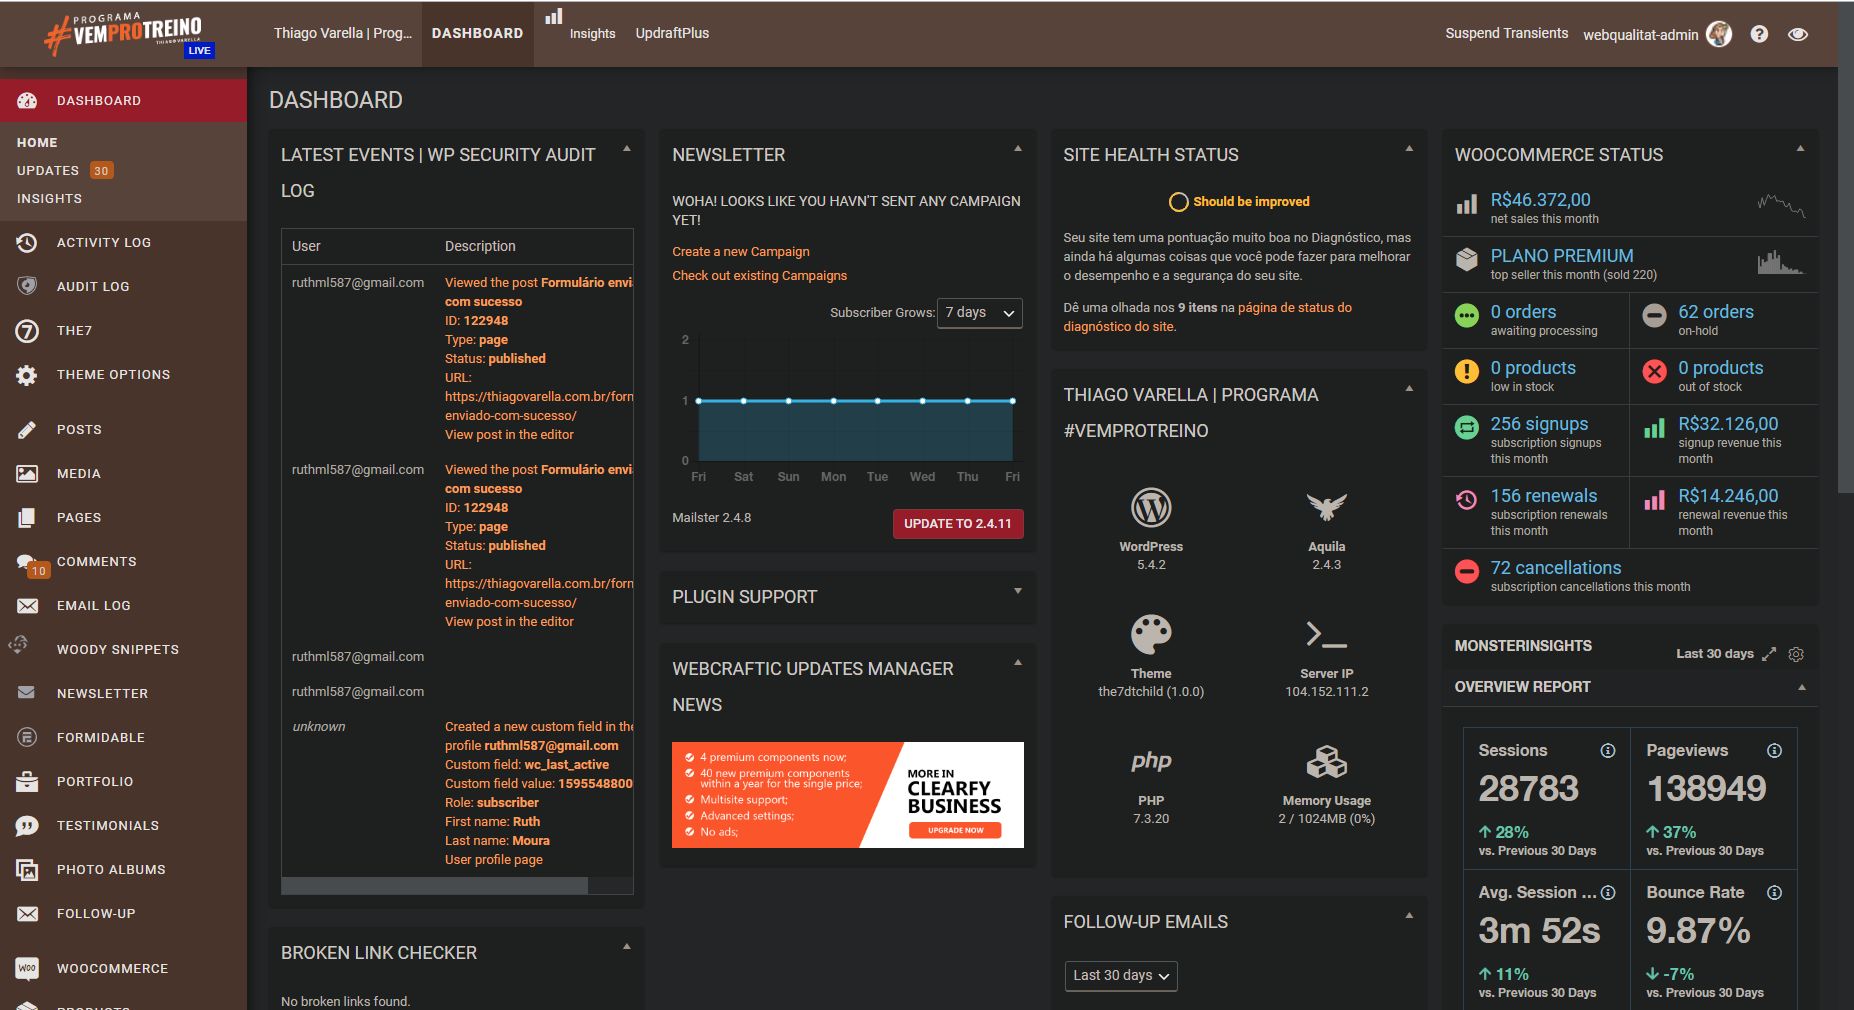Image resolution: width=1854 pixels, height=1010 pixels.
Task: Click the webqualitat-admin avatar picture
Action: [1719, 34]
